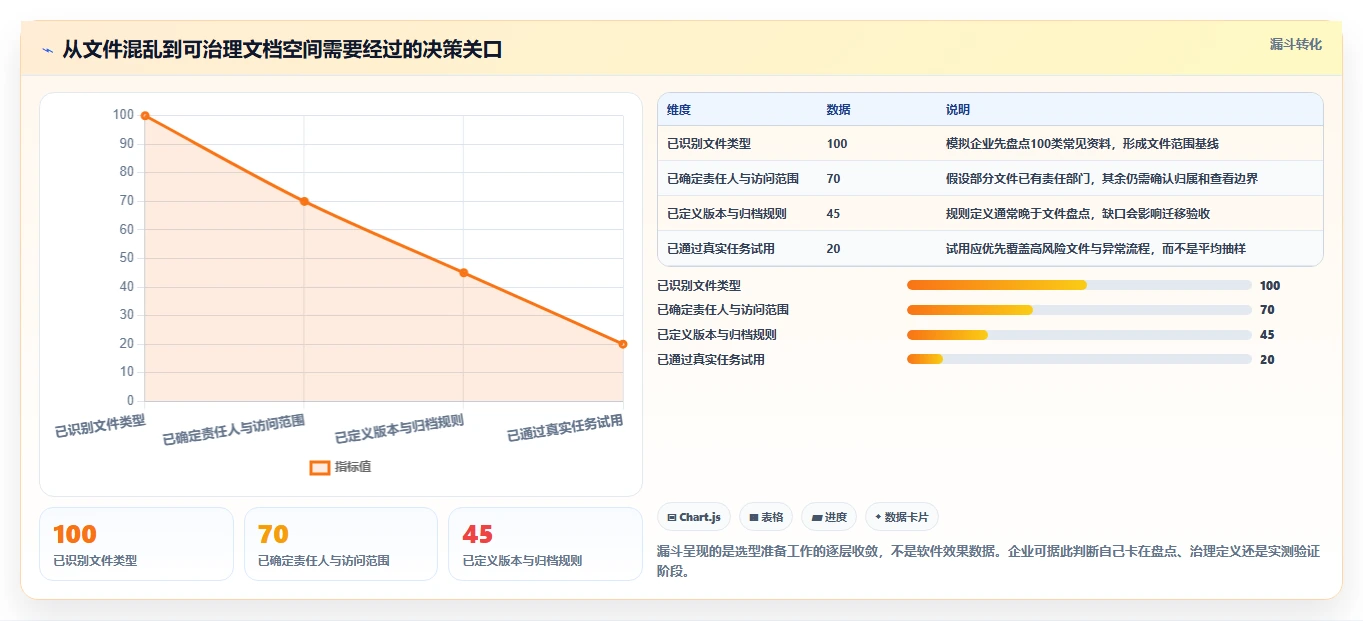This screenshot has width=1363, height=621.
Task: Toggle the 指标值 legend swatch in the chart
Action: click(320, 467)
